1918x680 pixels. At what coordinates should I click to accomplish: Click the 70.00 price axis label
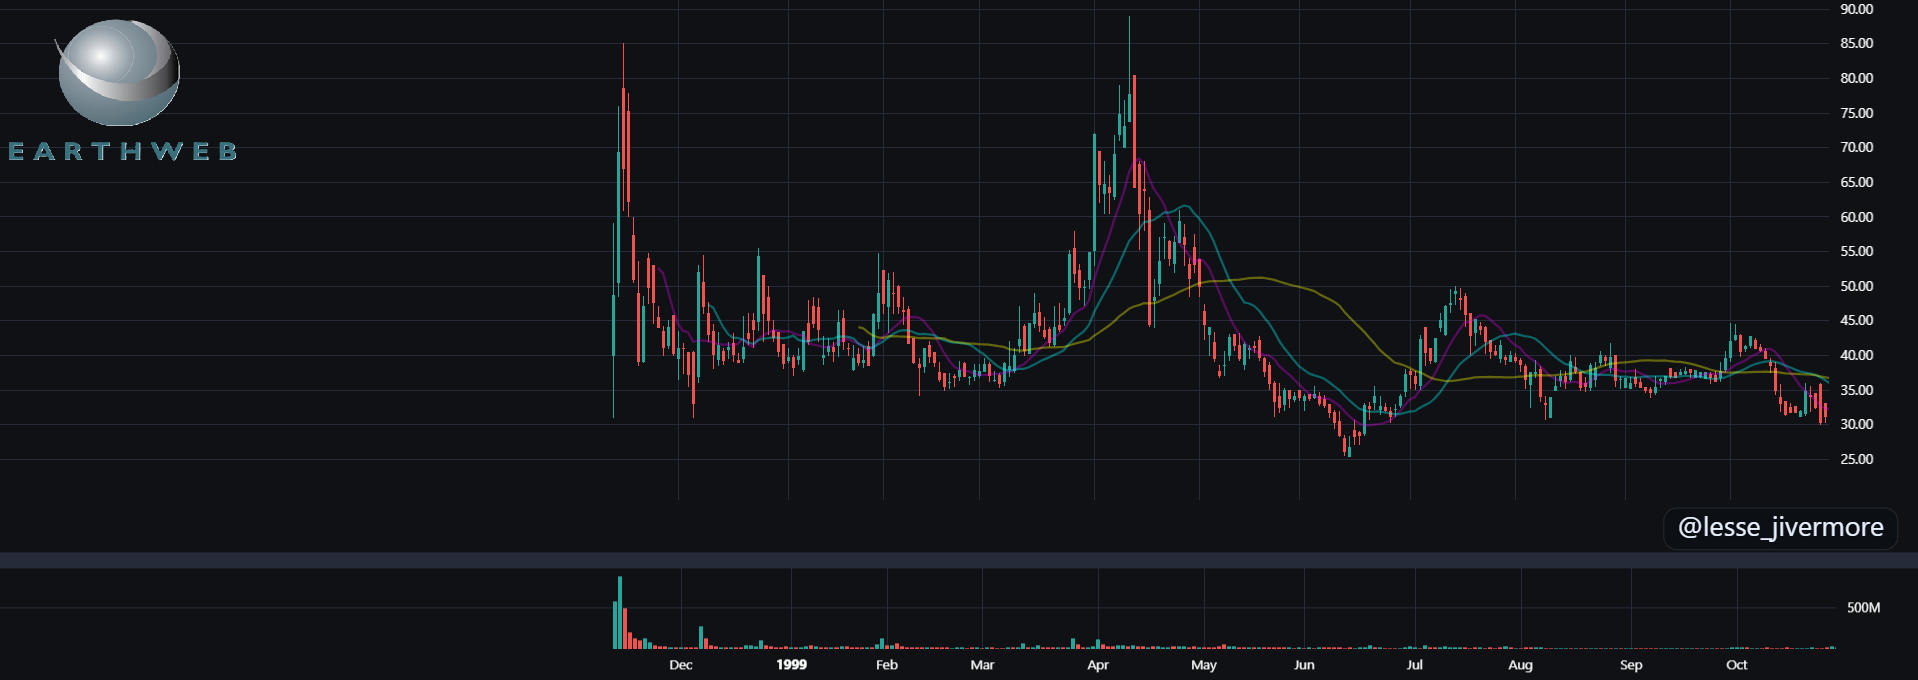click(x=1856, y=147)
